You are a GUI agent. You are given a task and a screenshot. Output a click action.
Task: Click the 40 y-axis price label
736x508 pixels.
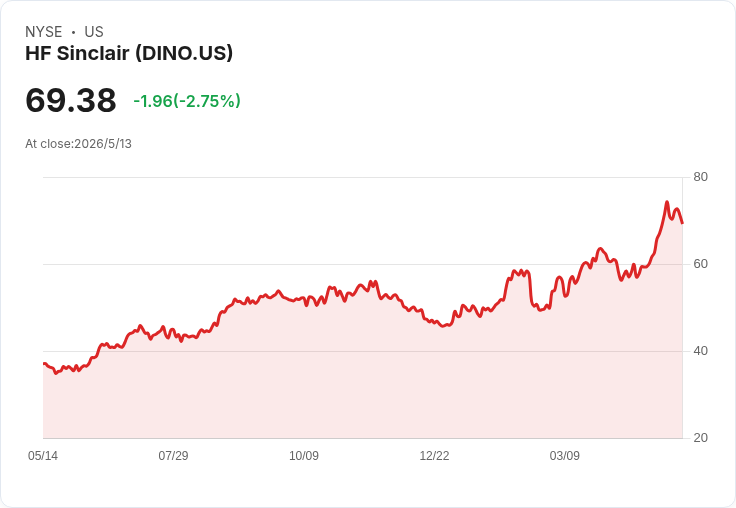(700, 351)
